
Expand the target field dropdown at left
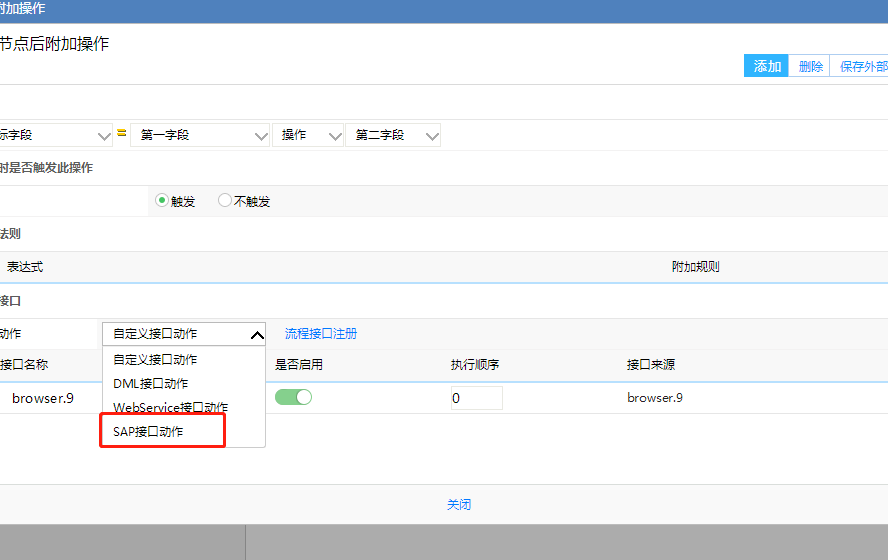pyautogui.click(x=56, y=135)
